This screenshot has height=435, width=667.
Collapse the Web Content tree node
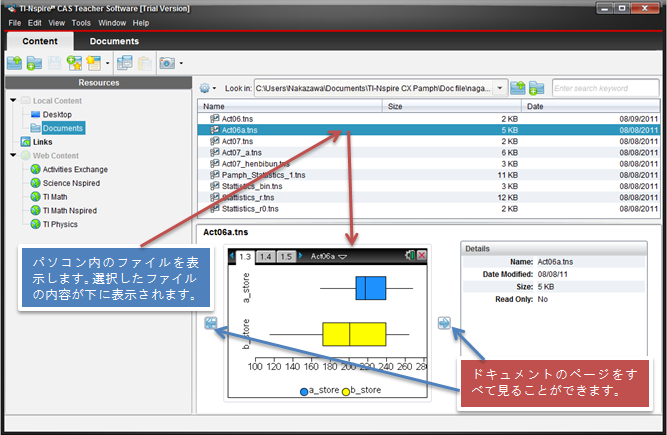[x=13, y=155]
